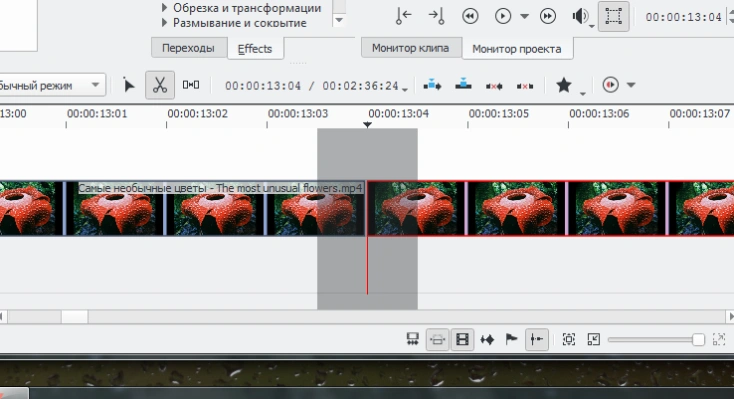Screen dimensions: 734x399
Task: Click the insert clip zone in timeline icon
Action: tap(432, 86)
